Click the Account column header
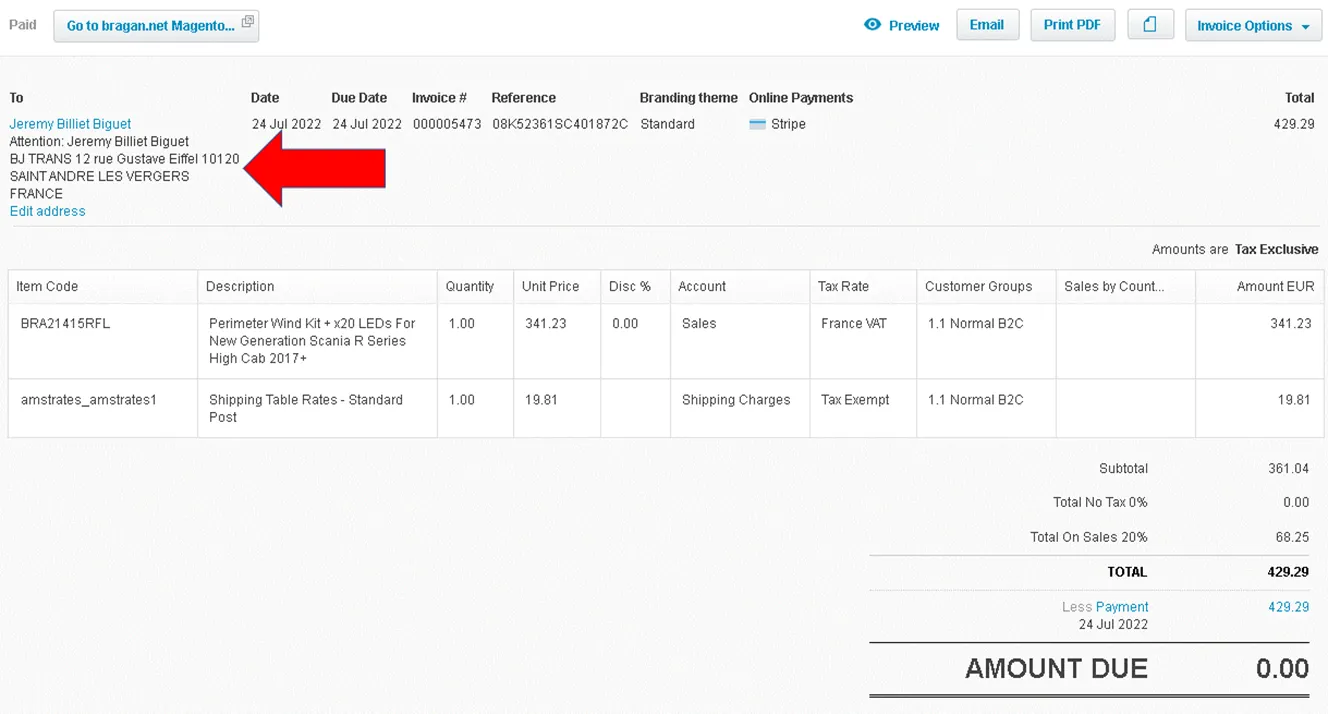 [740, 286]
